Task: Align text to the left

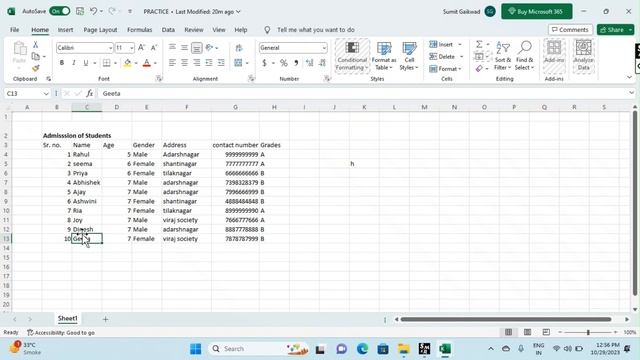Action: [x=172, y=63]
